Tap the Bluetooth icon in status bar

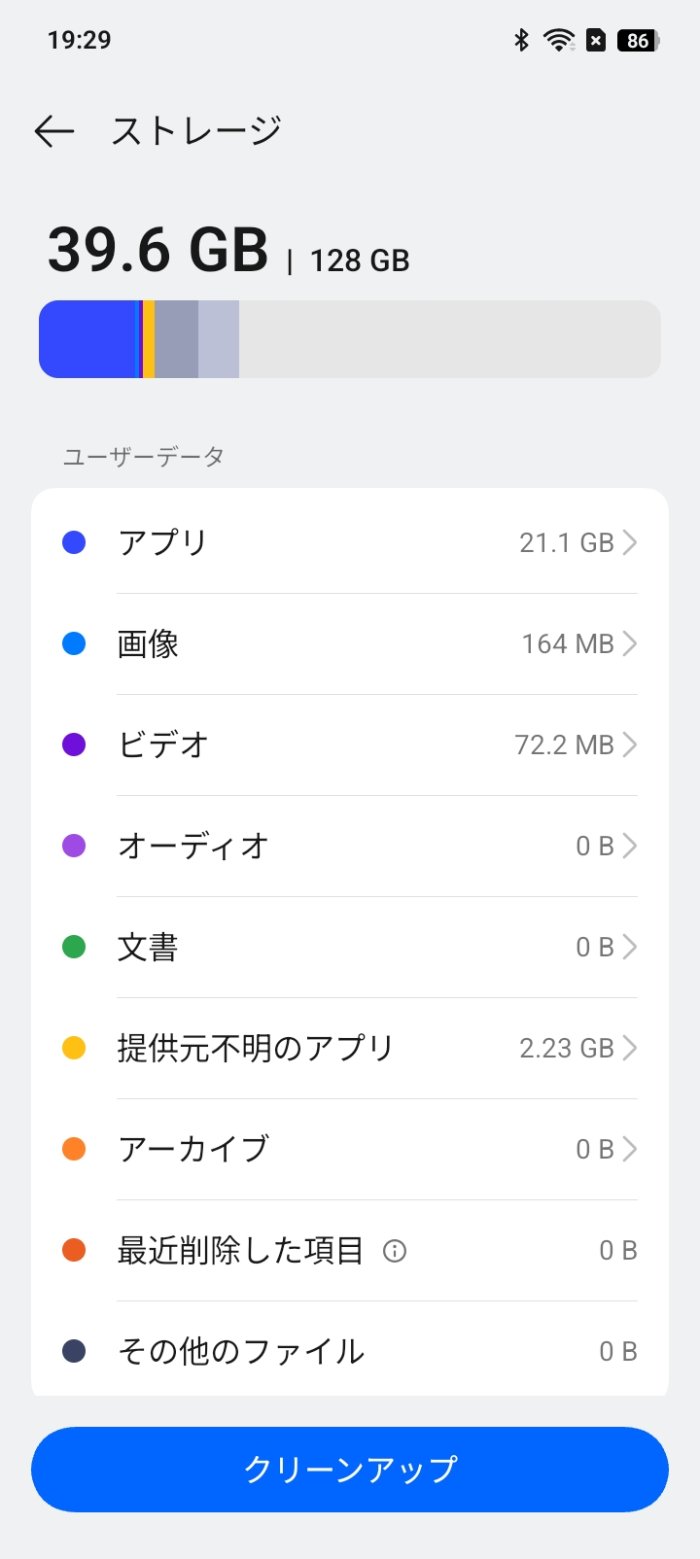point(520,40)
